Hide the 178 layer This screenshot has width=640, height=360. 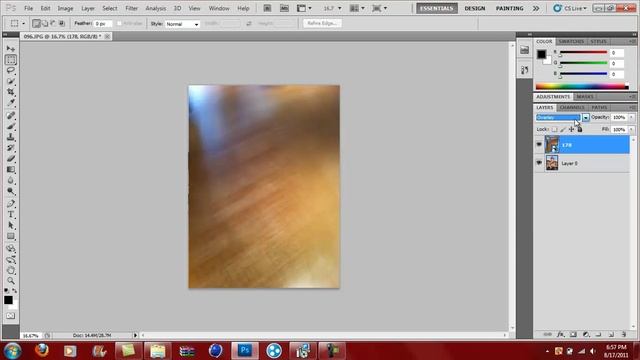[x=539, y=144]
